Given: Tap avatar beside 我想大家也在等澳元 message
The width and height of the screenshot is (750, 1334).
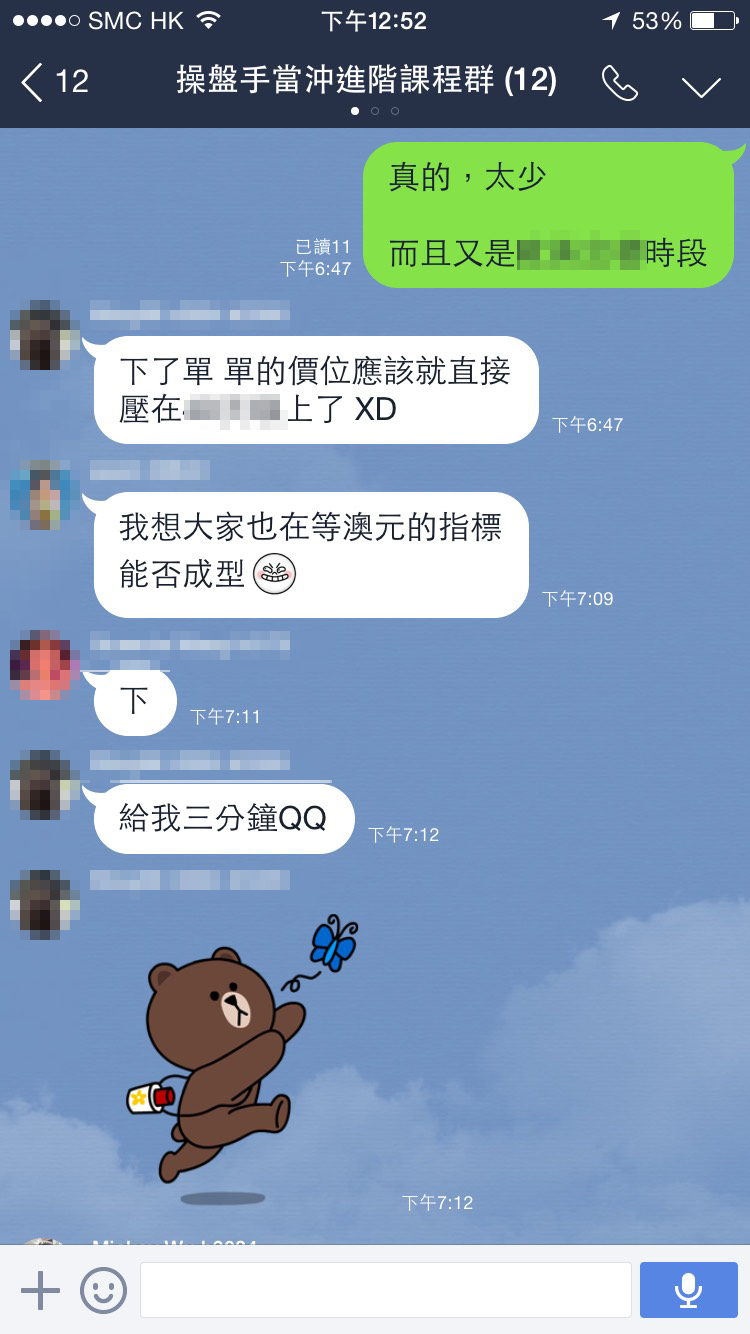Looking at the screenshot, I should pyautogui.click(x=44, y=494).
